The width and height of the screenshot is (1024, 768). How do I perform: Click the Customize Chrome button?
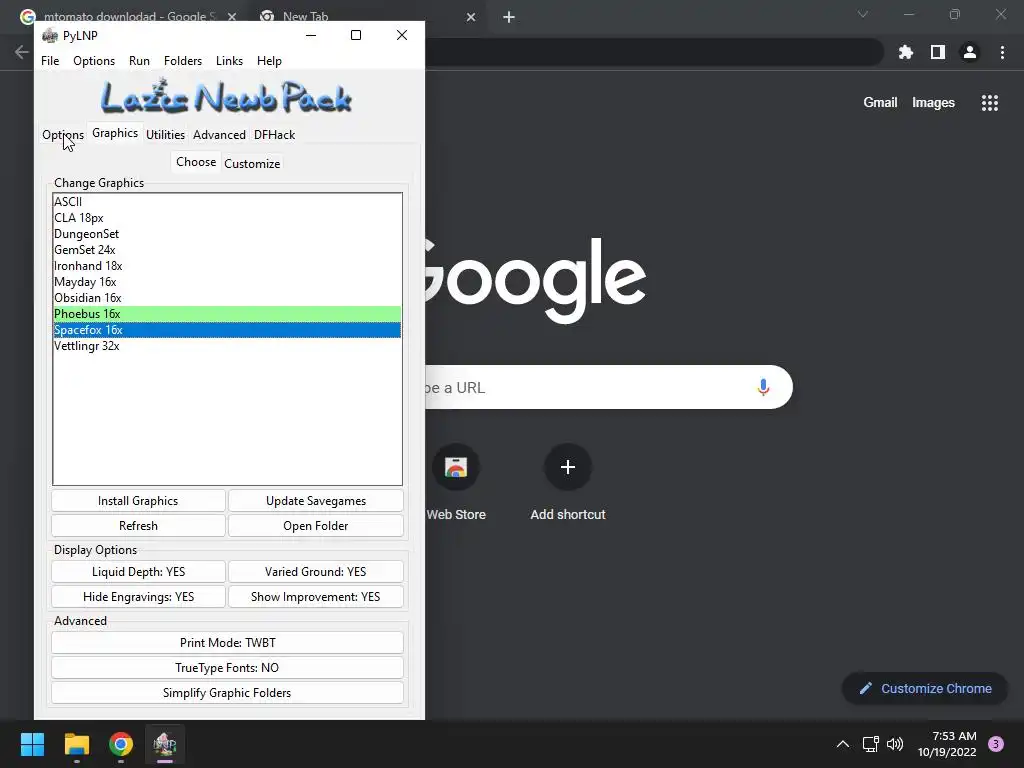tap(925, 688)
